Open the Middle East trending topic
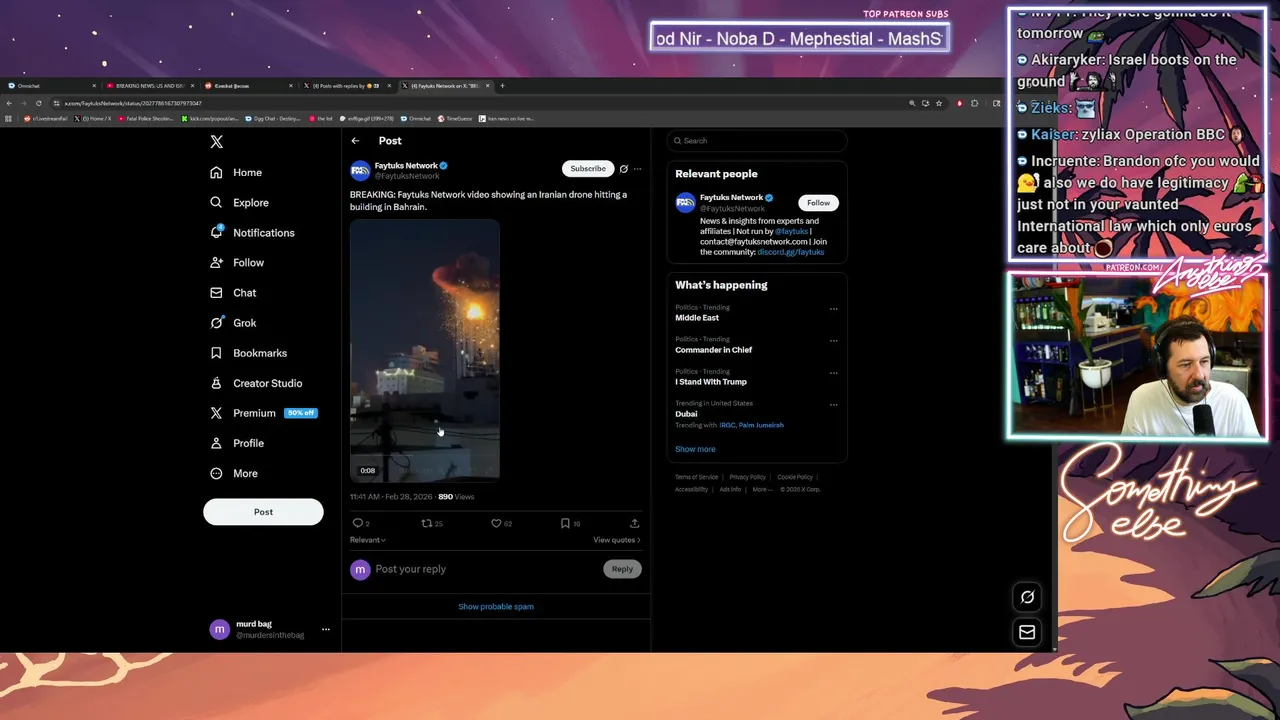The width and height of the screenshot is (1280, 720). (697, 317)
